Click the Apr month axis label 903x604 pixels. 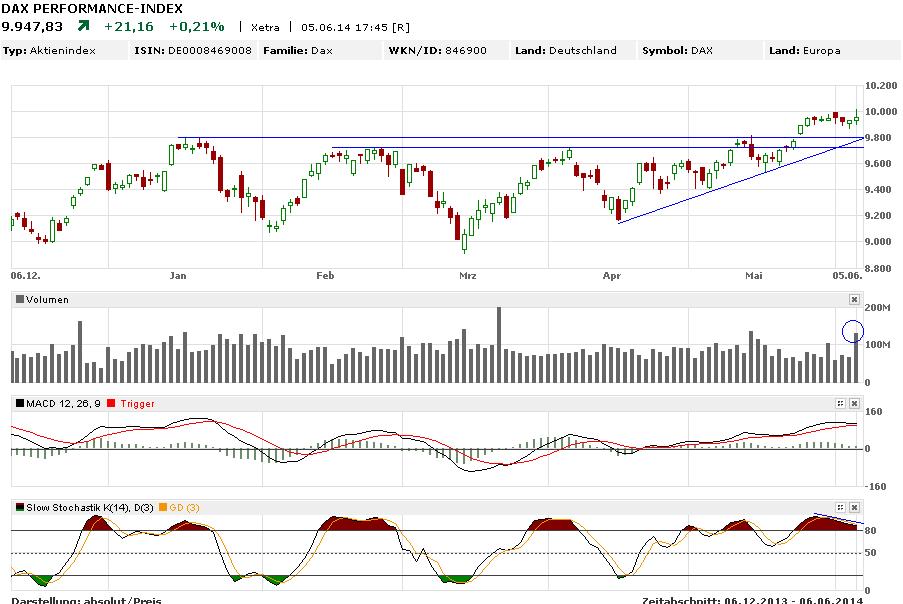(612, 276)
